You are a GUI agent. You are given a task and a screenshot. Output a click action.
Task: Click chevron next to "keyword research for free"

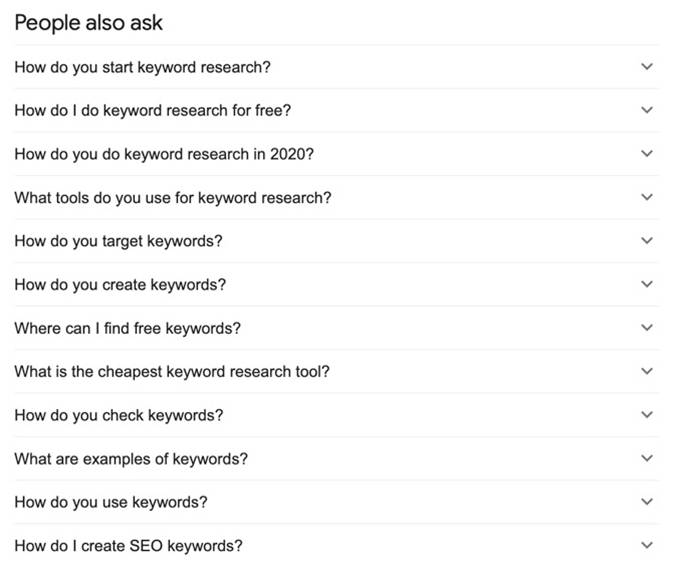pos(646,110)
